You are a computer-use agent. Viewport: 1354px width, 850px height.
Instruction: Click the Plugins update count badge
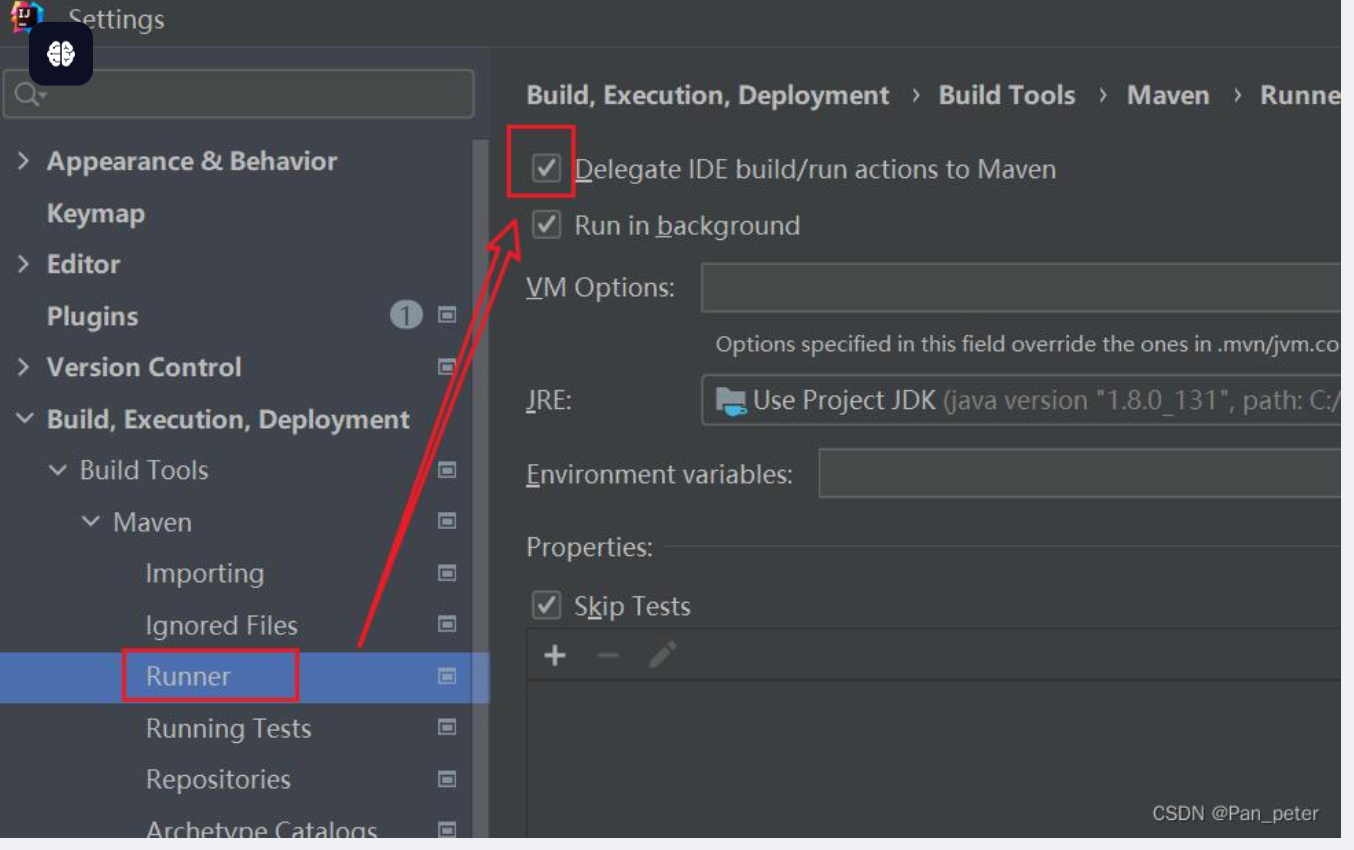click(x=405, y=316)
